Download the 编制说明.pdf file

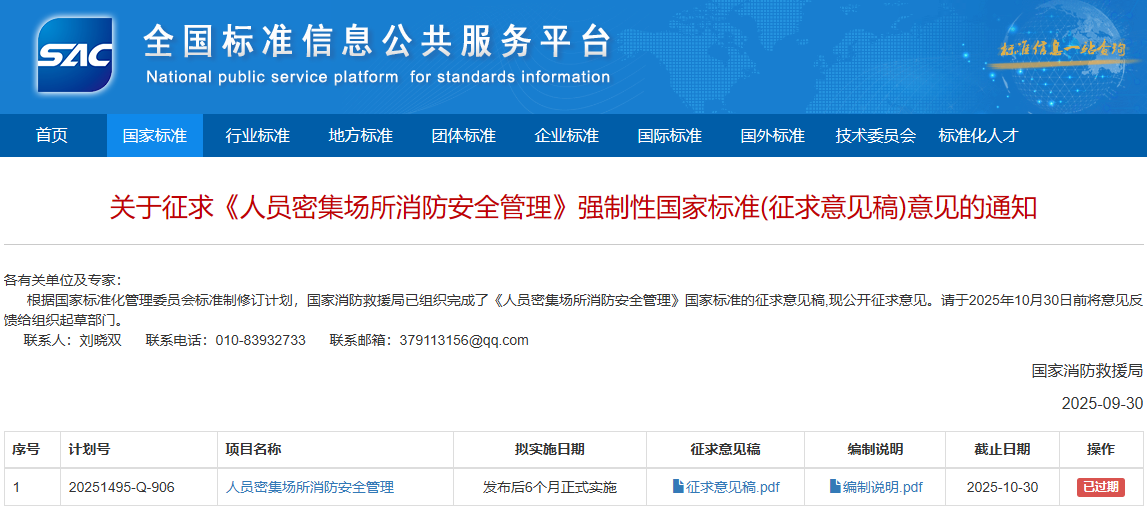[x=883, y=487]
